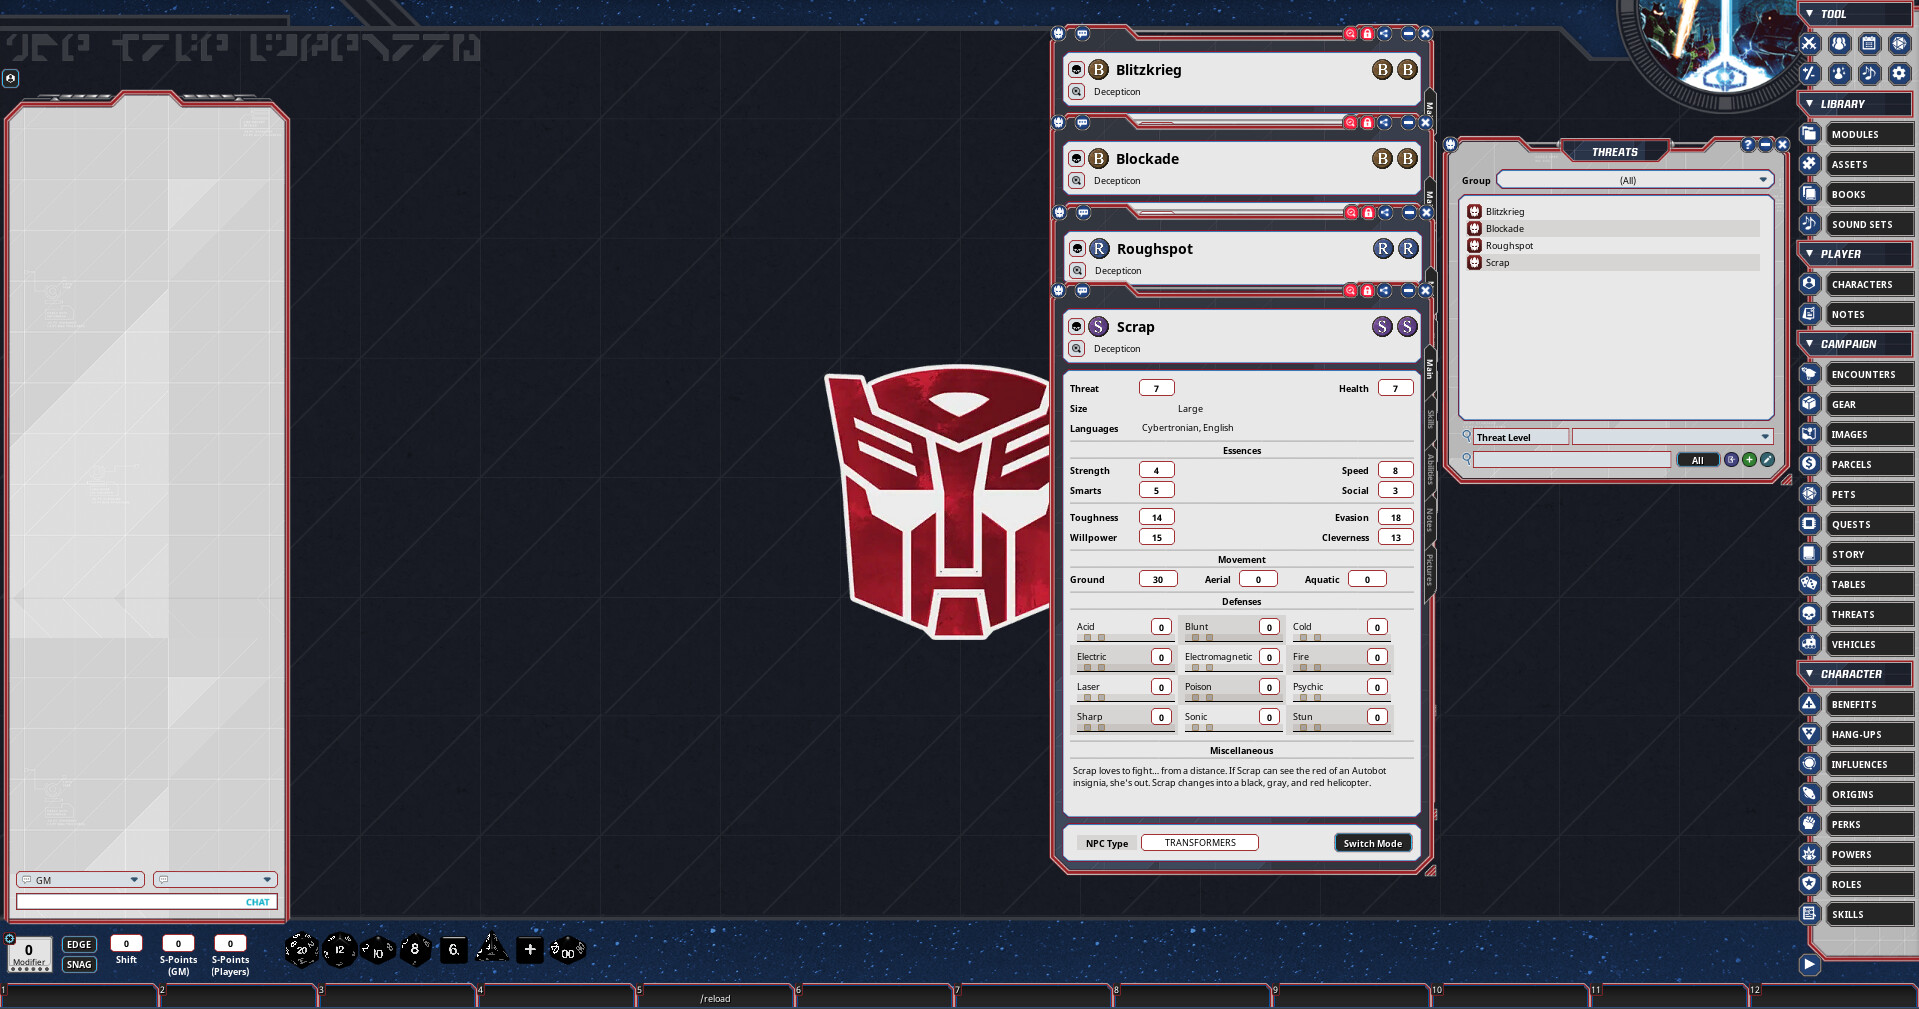Roll the d20 die in the dice tray
1919x1009 pixels.
point(300,950)
